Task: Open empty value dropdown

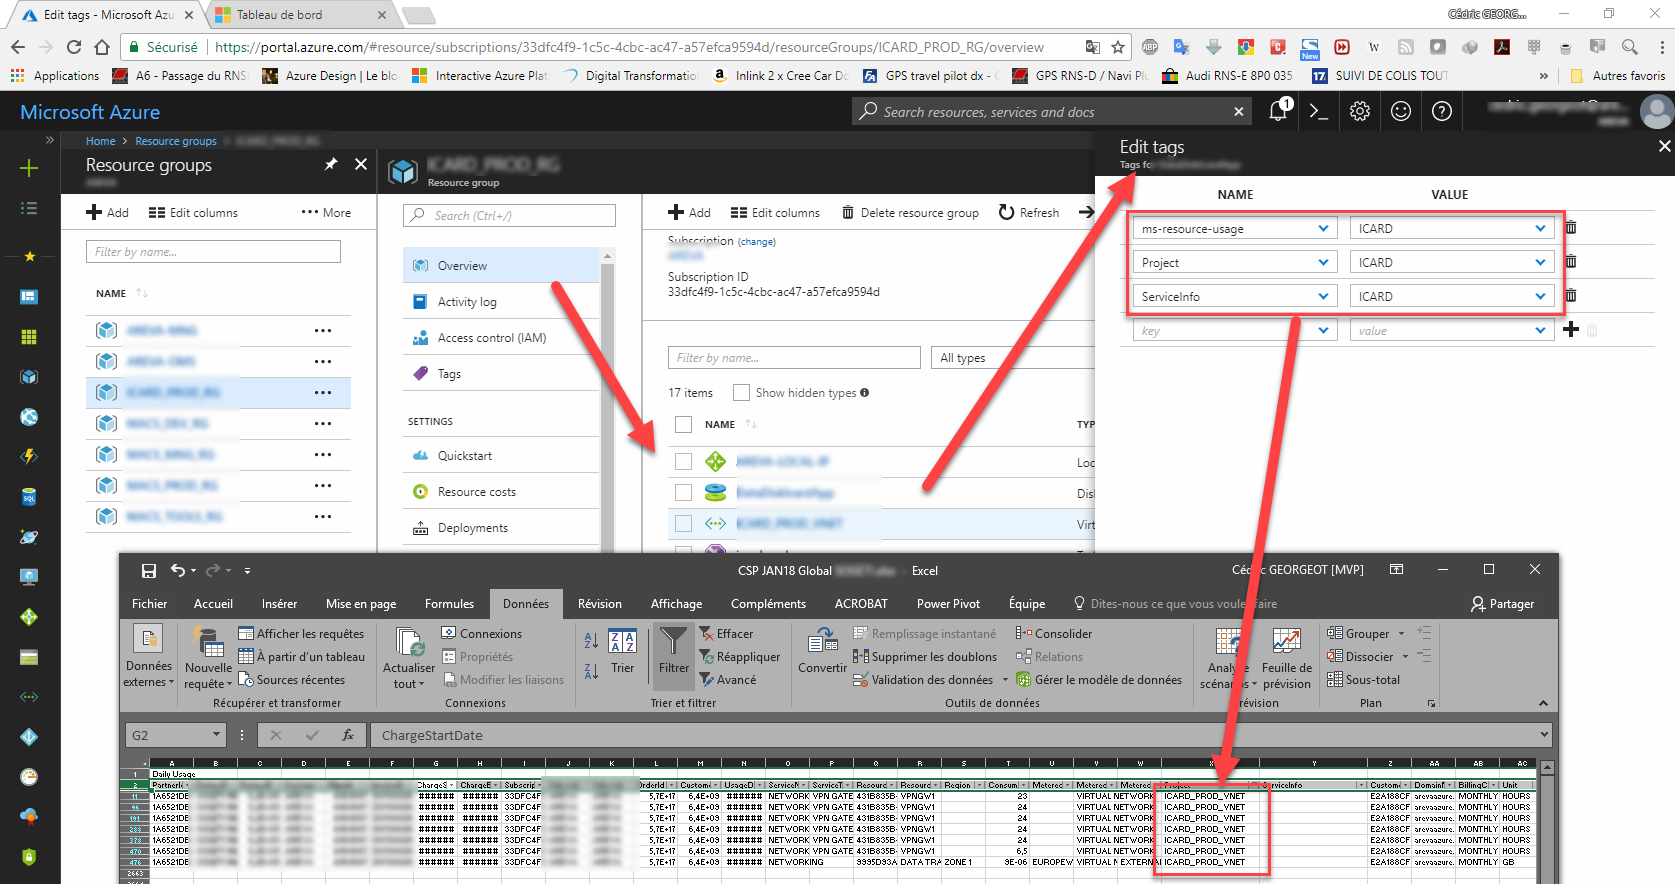Action: point(1540,331)
